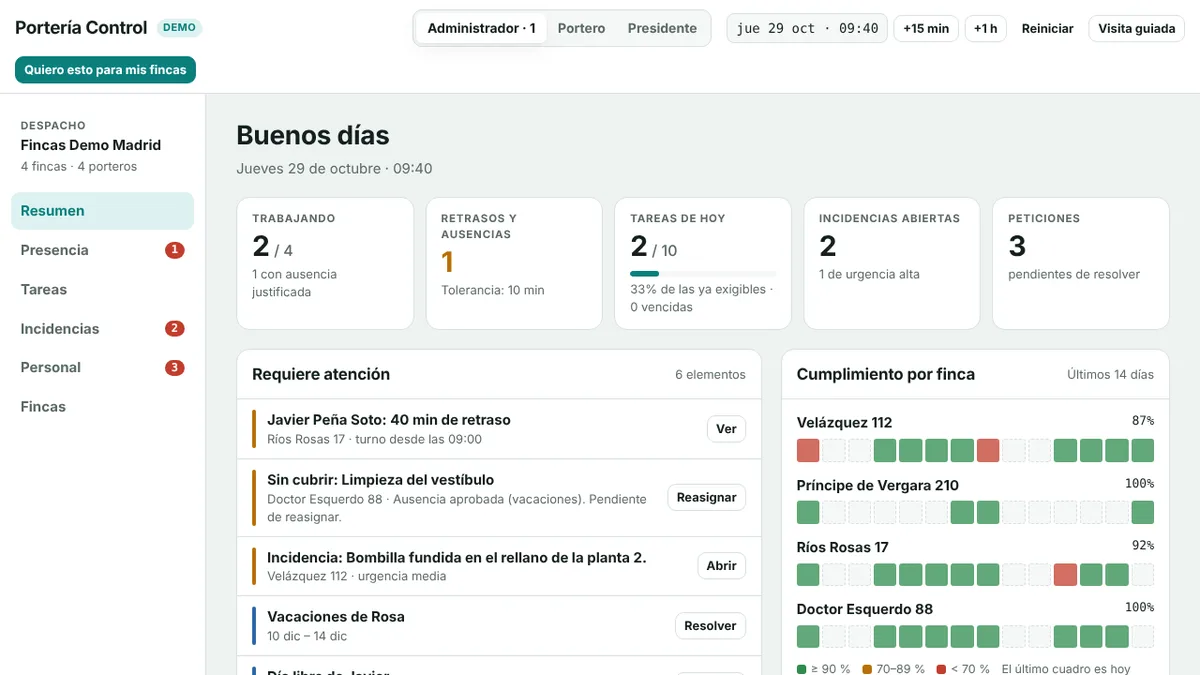The height and width of the screenshot is (675, 1200).
Task: Click the date display jue 29 oct · 09:40
Action: click(x=807, y=28)
